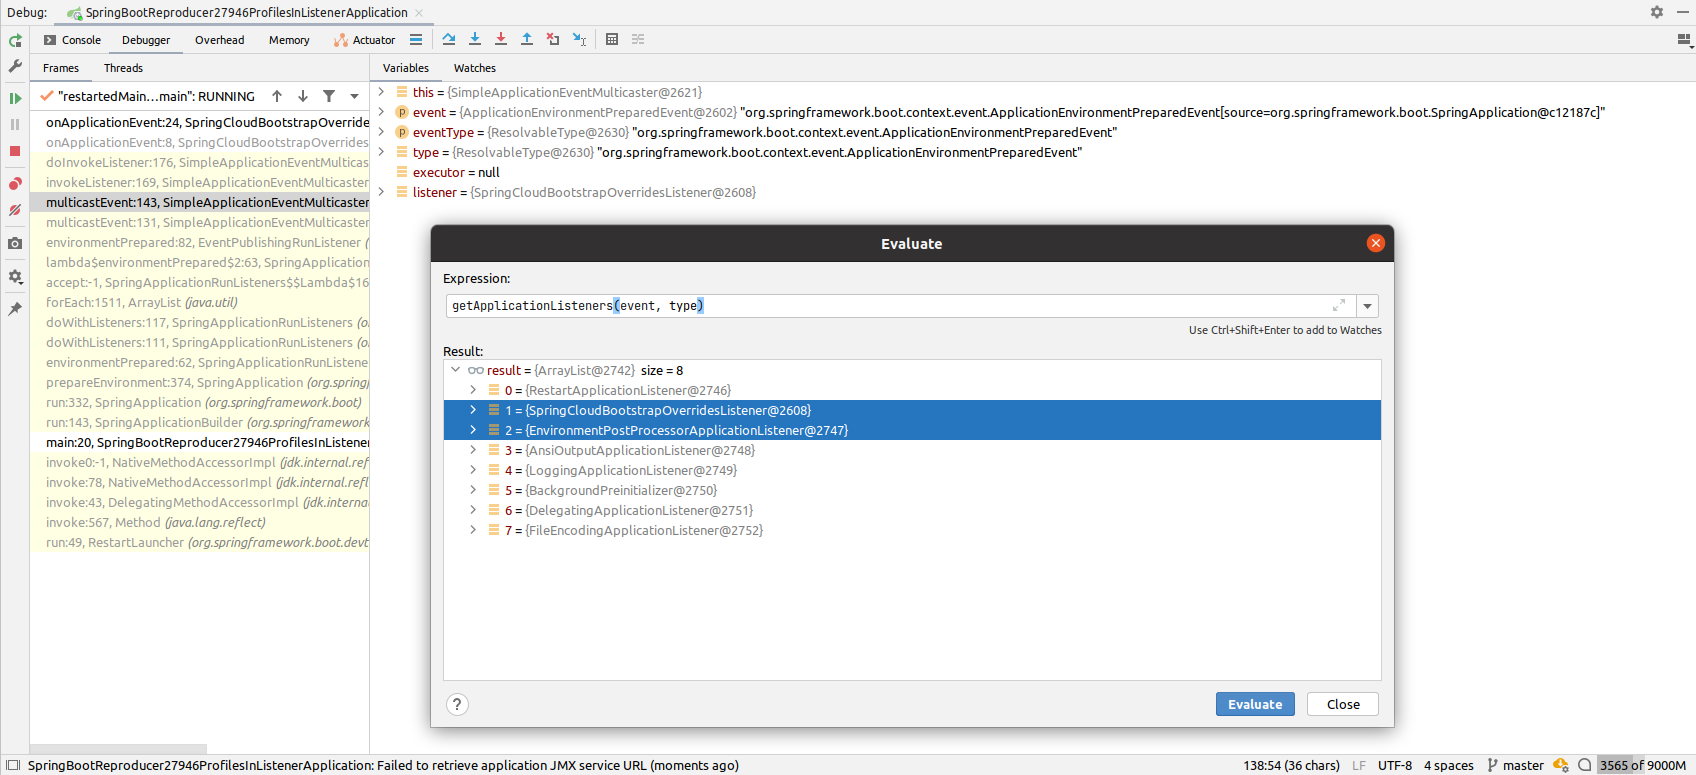Select next frame down arrow
Screen dimensions: 1696x775
pyautogui.click(x=303, y=96)
